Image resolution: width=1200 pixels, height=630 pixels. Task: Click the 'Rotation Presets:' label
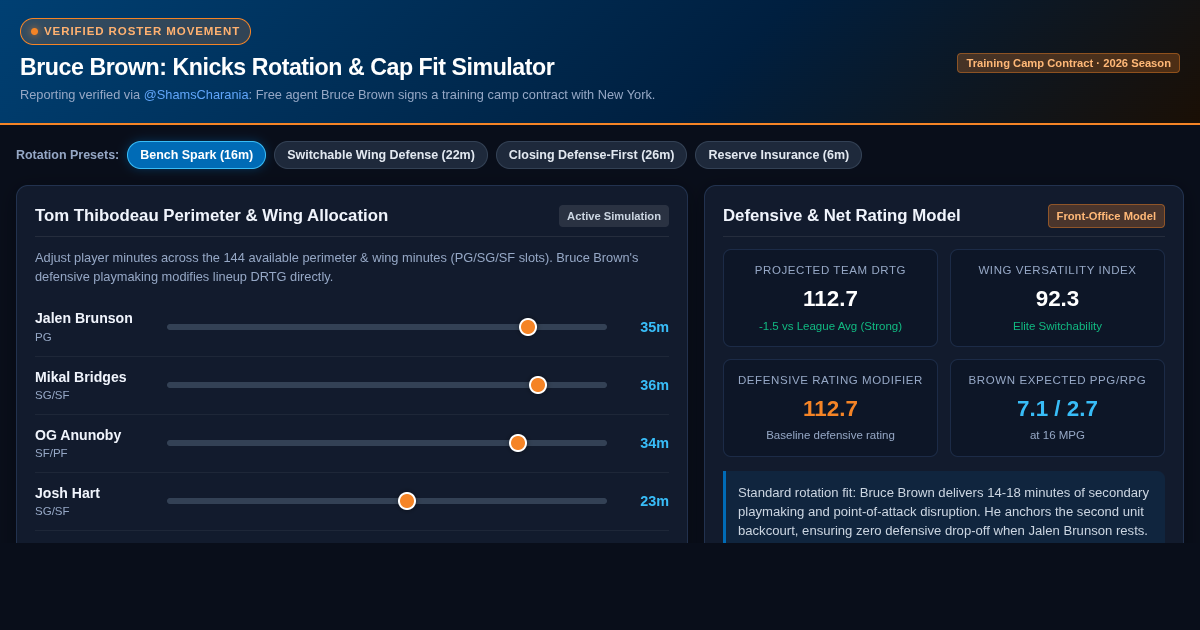[x=67, y=155]
